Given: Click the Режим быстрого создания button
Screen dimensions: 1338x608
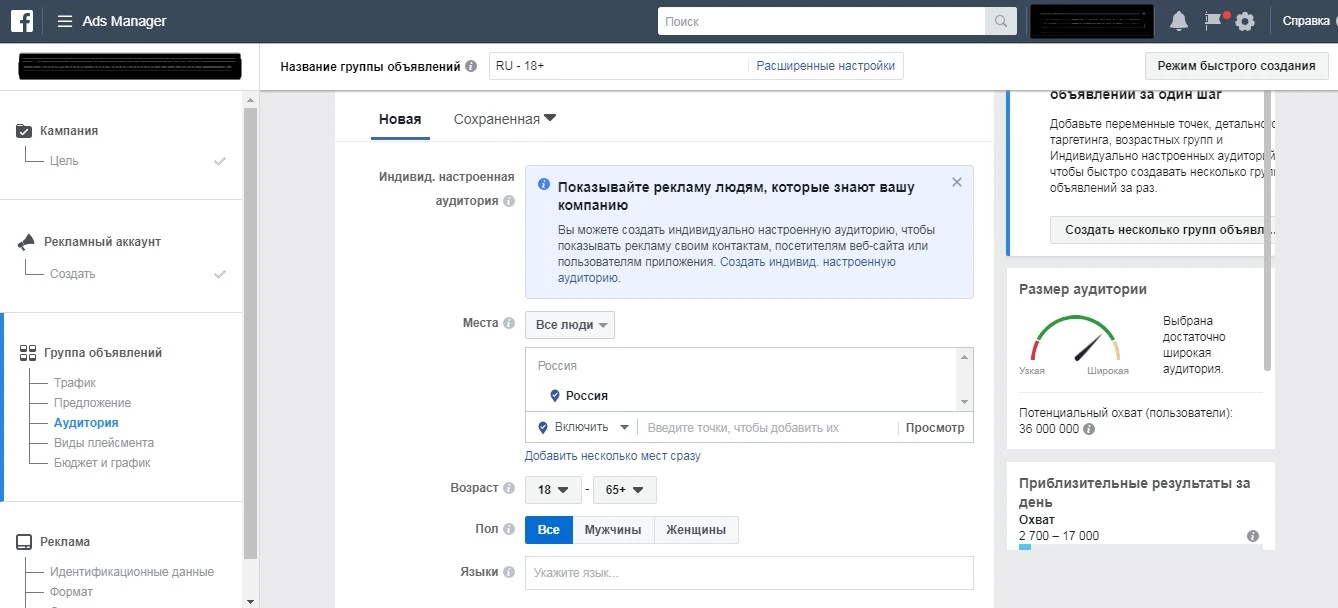Looking at the screenshot, I should click(x=1236, y=64).
